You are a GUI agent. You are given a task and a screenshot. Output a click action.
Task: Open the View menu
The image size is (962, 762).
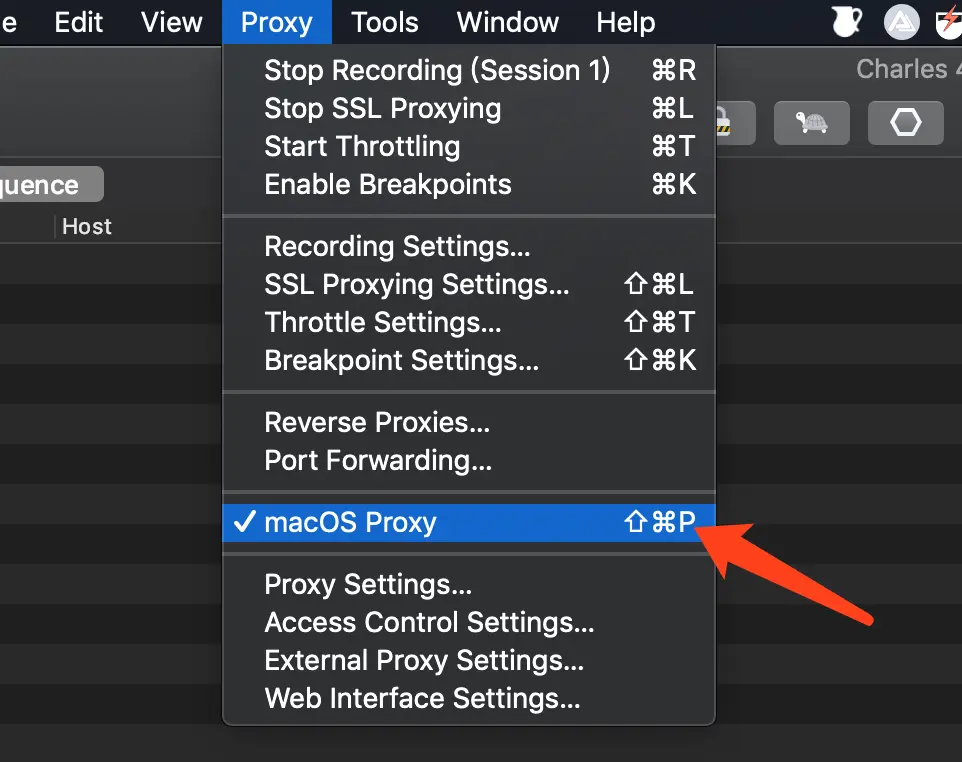(x=171, y=22)
